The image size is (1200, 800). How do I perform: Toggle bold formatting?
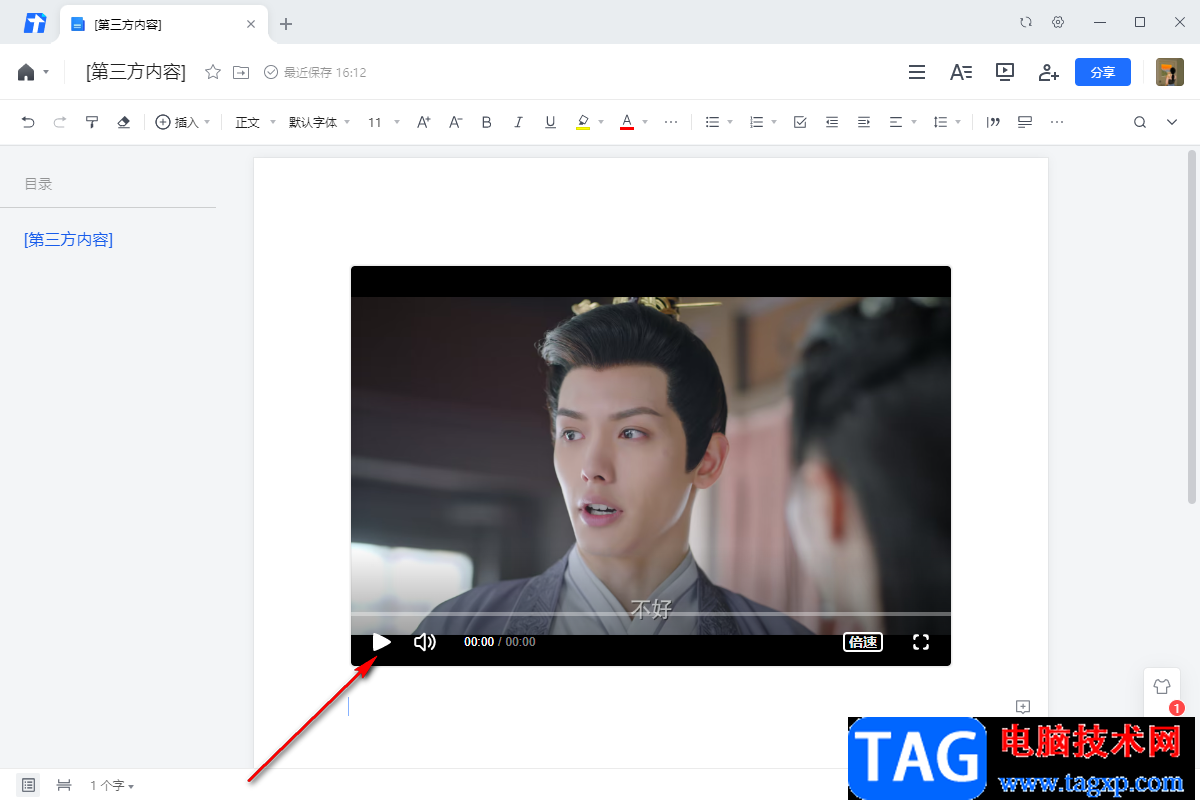click(487, 122)
